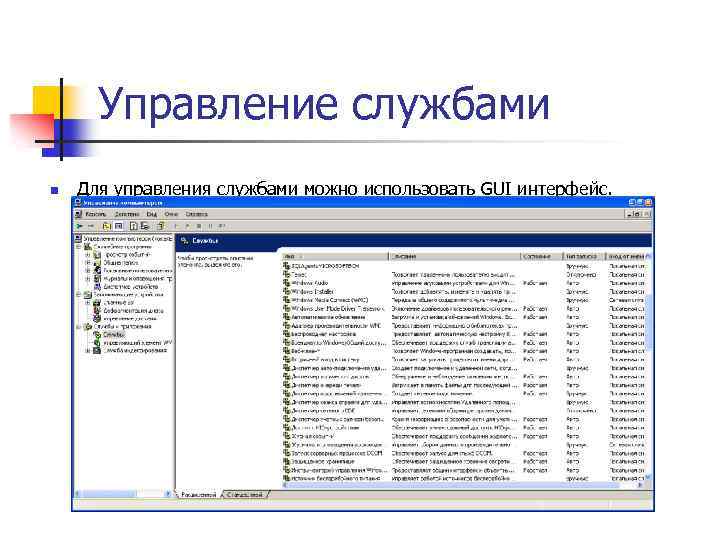Select Управляющий элемент WMI in the tree
The height and width of the screenshot is (540, 720).
[138, 343]
